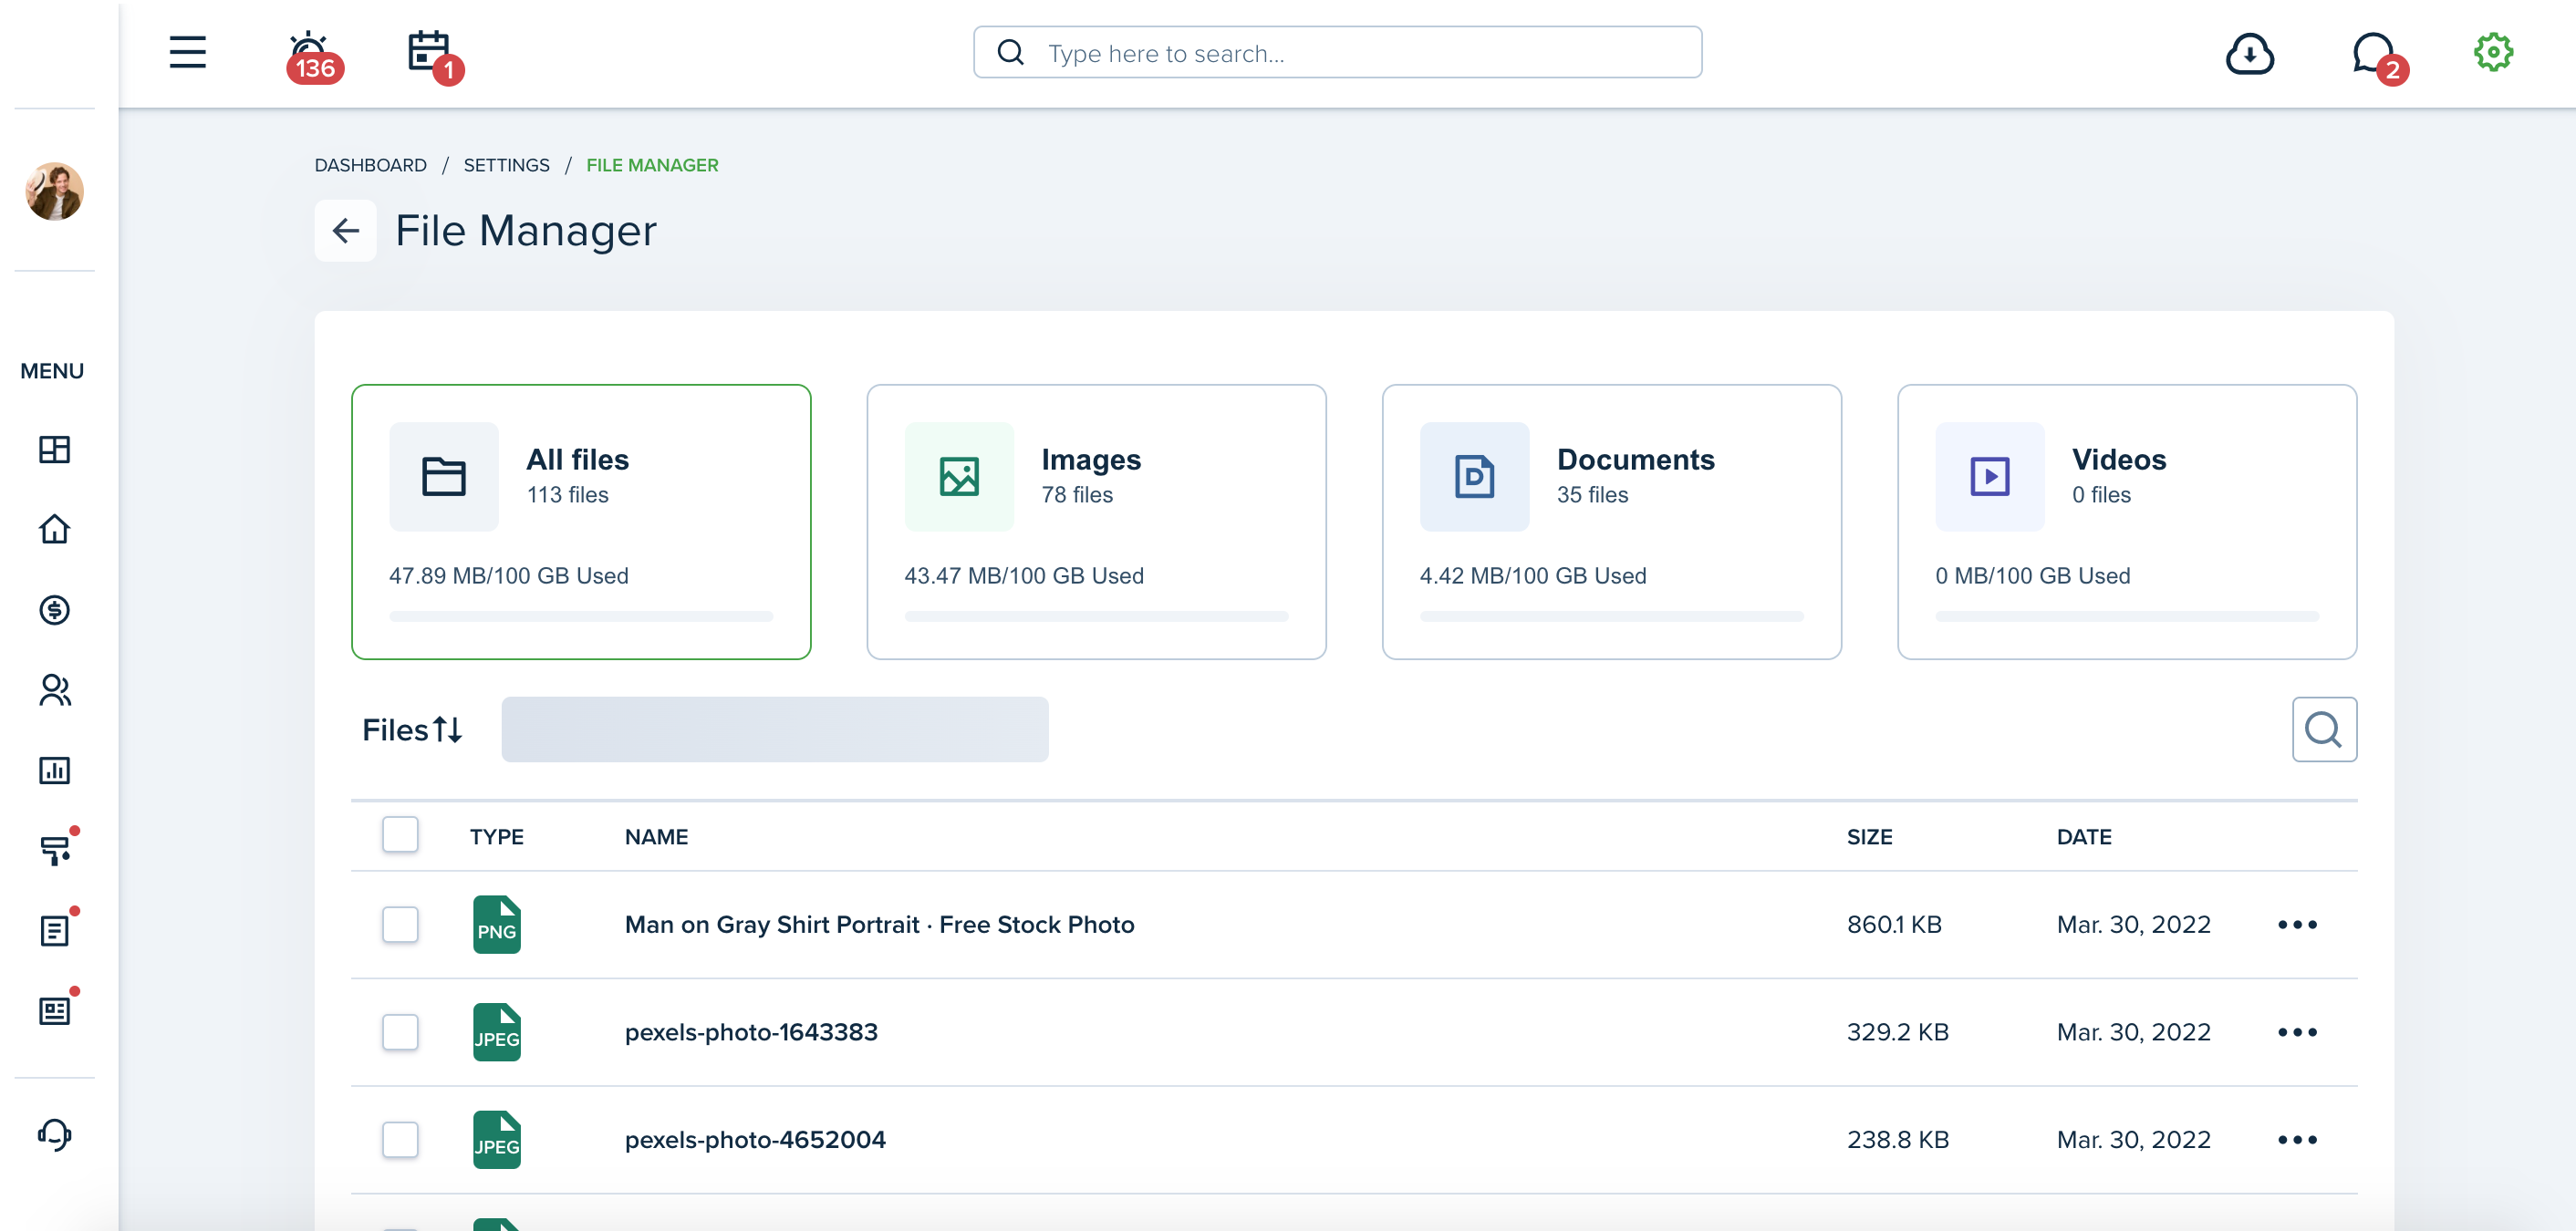Open file pexels-photo-4652004
2576x1231 pixels.
coord(755,1140)
